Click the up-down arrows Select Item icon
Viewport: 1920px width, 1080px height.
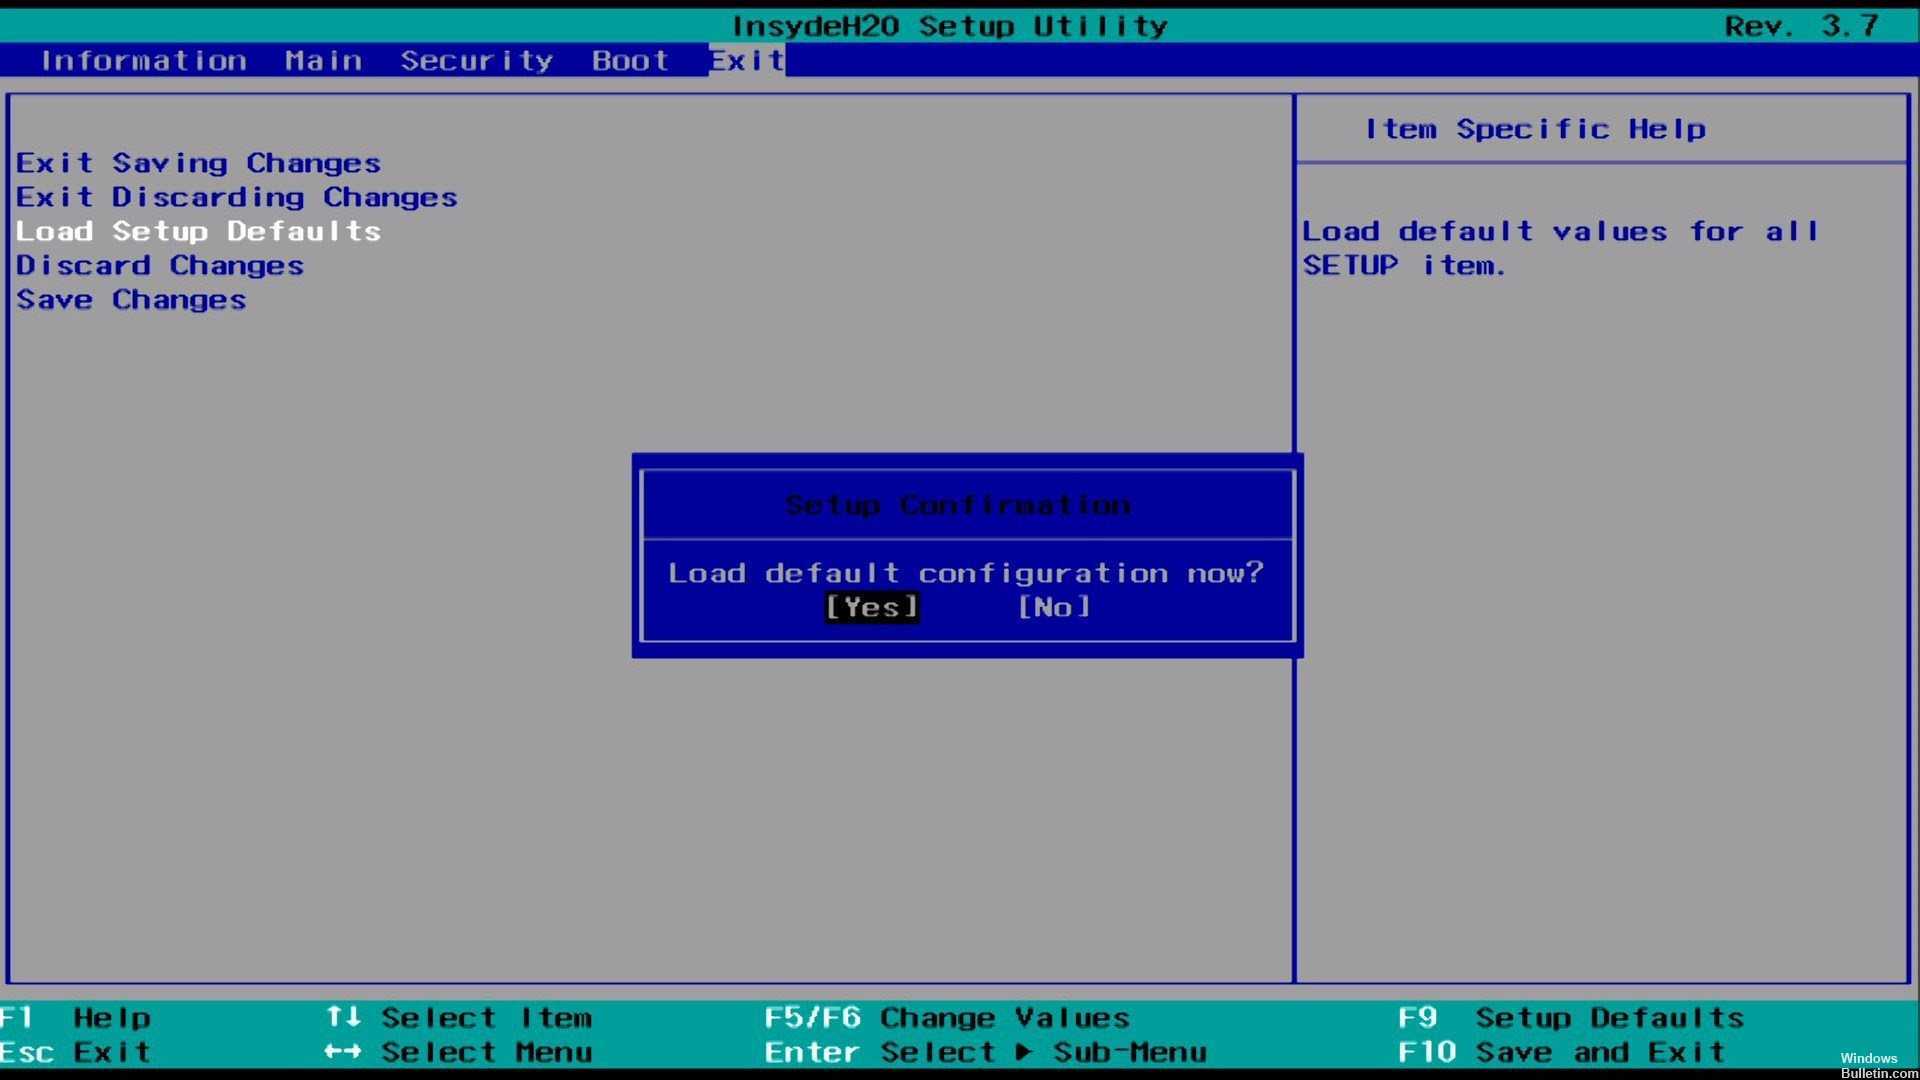click(343, 1017)
